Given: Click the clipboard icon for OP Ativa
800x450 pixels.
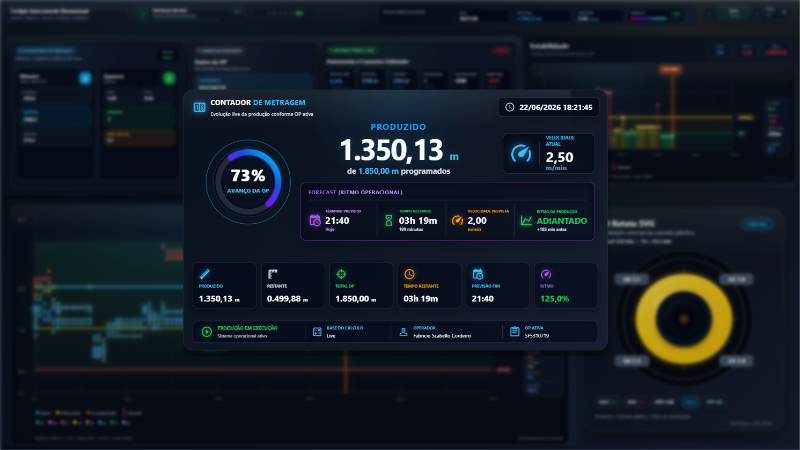Looking at the screenshot, I should coord(514,332).
